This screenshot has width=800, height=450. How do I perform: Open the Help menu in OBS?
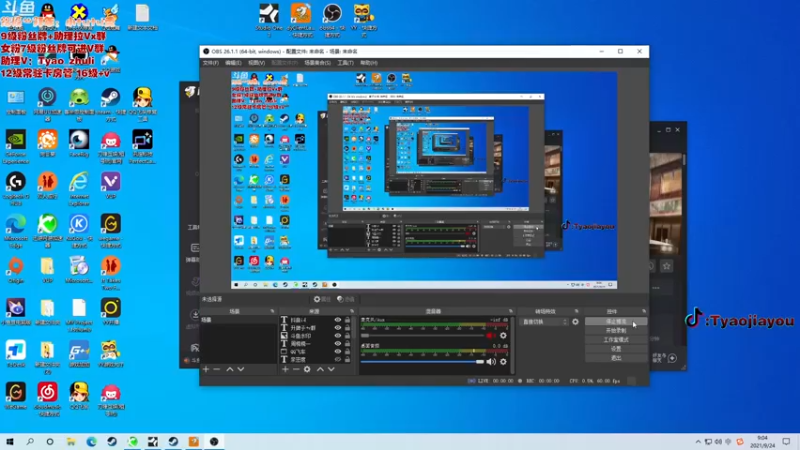(368, 63)
